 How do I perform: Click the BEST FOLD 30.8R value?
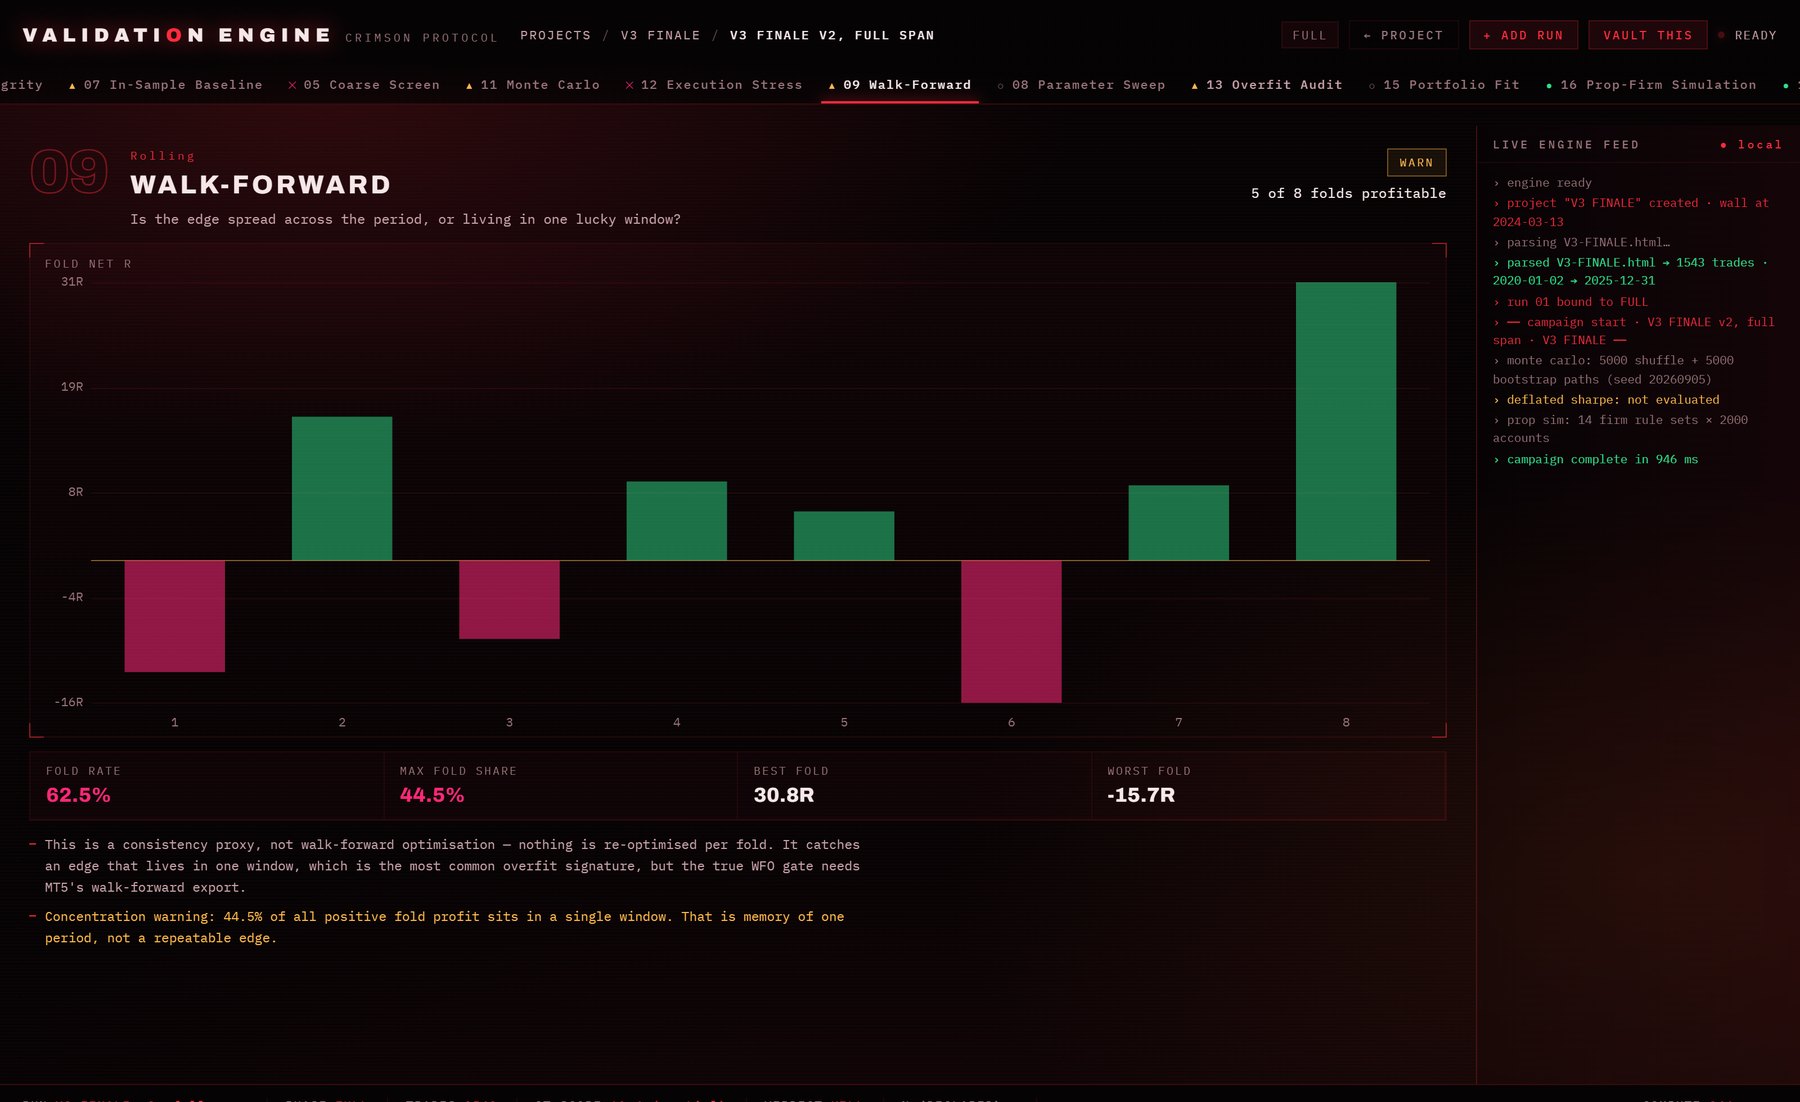click(x=783, y=795)
